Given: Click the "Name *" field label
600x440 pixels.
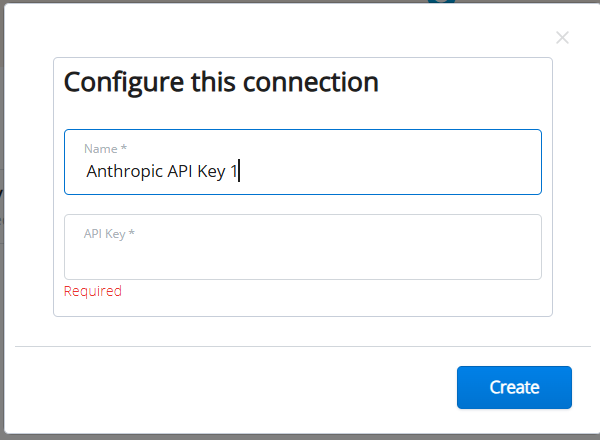Looking at the screenshot, I should click(x=105, y=148).
